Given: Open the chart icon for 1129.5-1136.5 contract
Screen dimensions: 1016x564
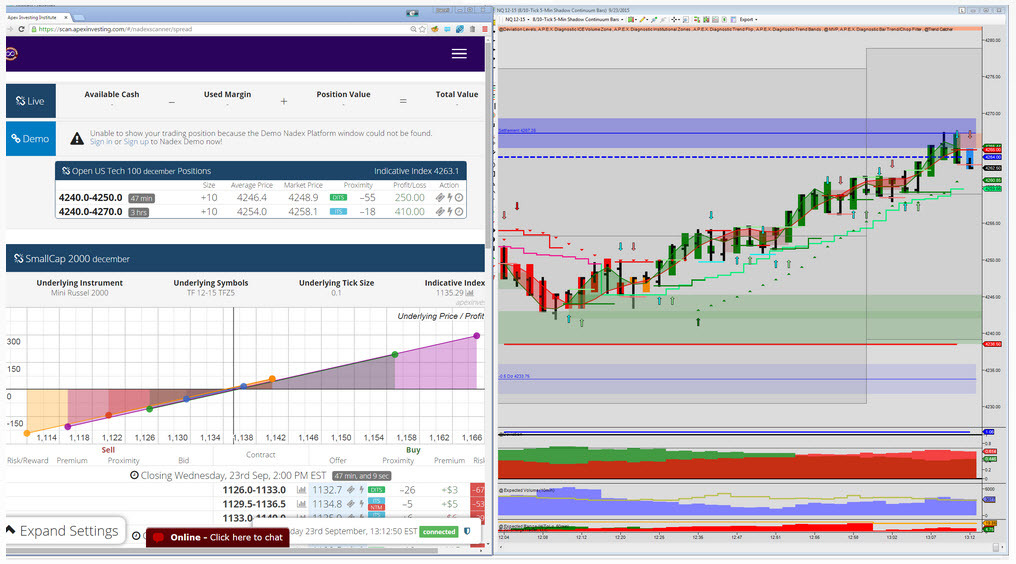Looking at the screenshot, I should [x=301, y=504].
